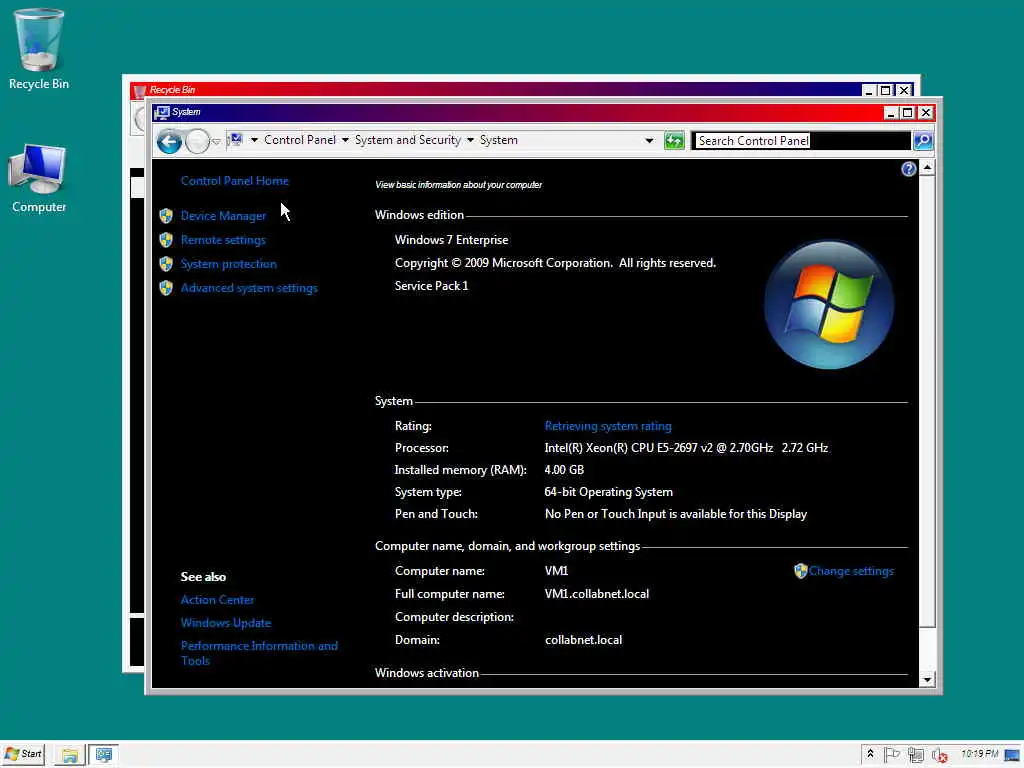Open Windows Update link
The width and height of the screenshot is (1024, 768).
click(x=226, y=622)
